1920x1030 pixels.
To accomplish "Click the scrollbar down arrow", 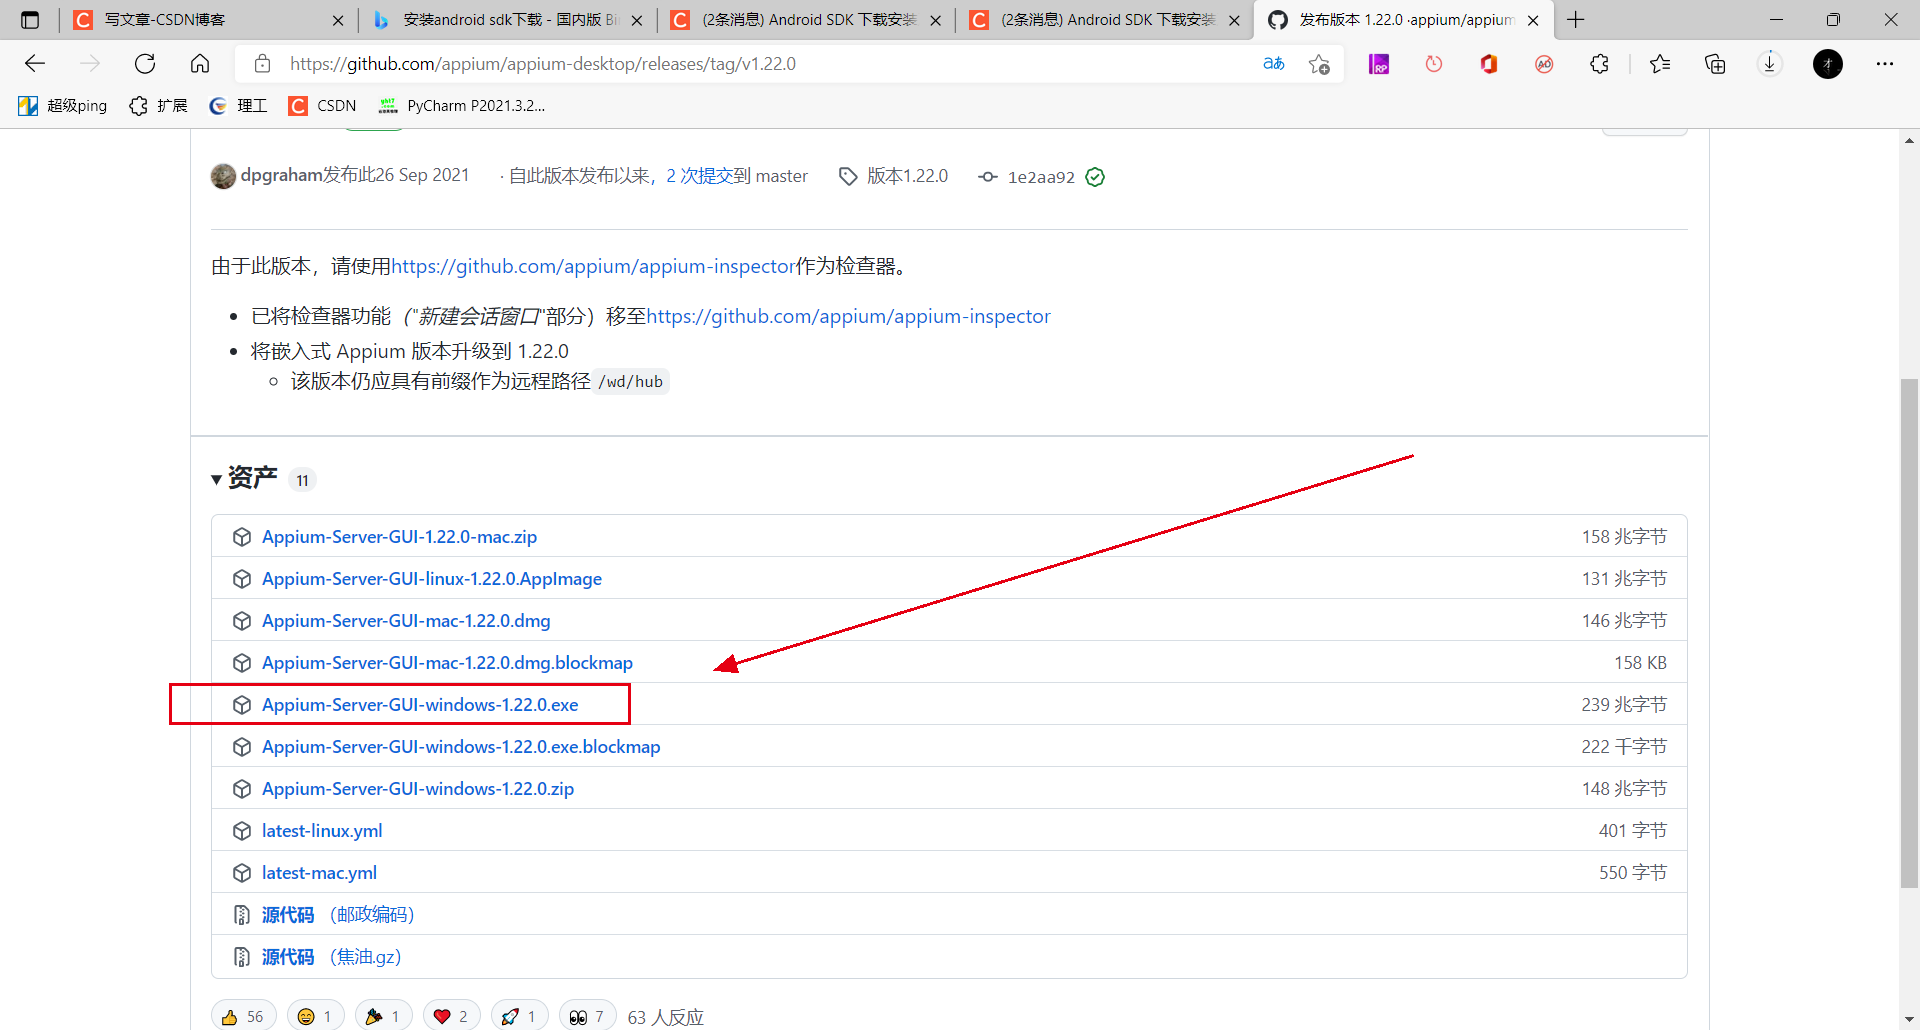I will pyautogui.click(x=1910, y=1020).
